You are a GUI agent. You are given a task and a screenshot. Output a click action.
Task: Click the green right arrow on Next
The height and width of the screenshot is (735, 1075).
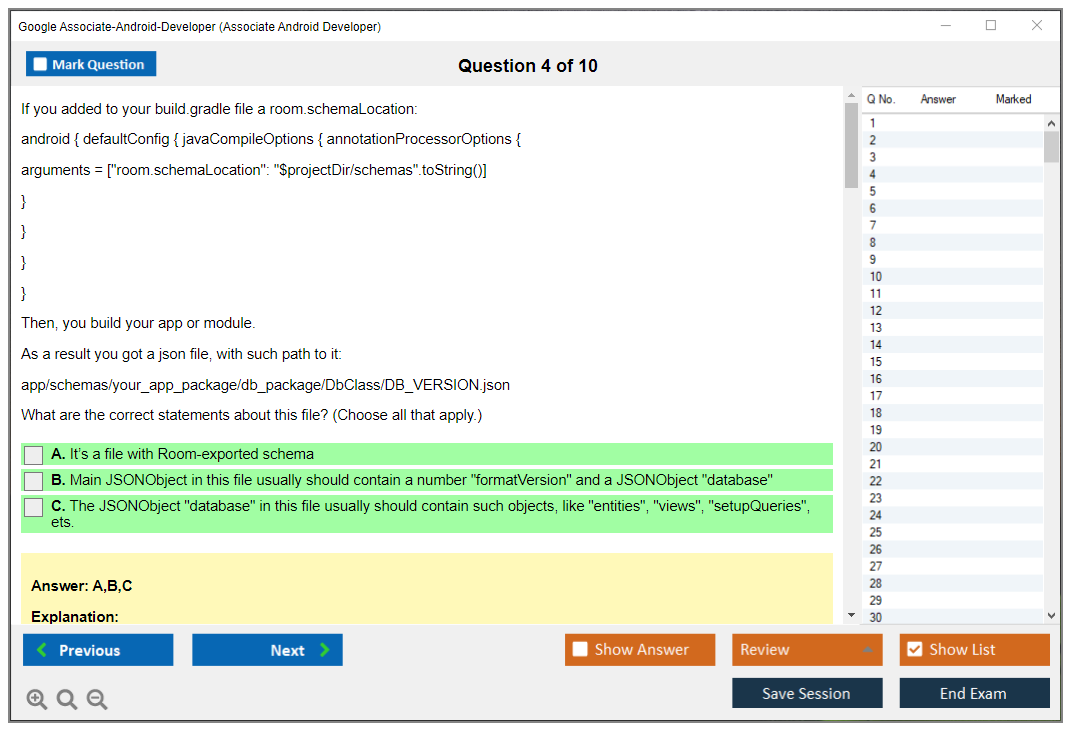tap(325, 650)
